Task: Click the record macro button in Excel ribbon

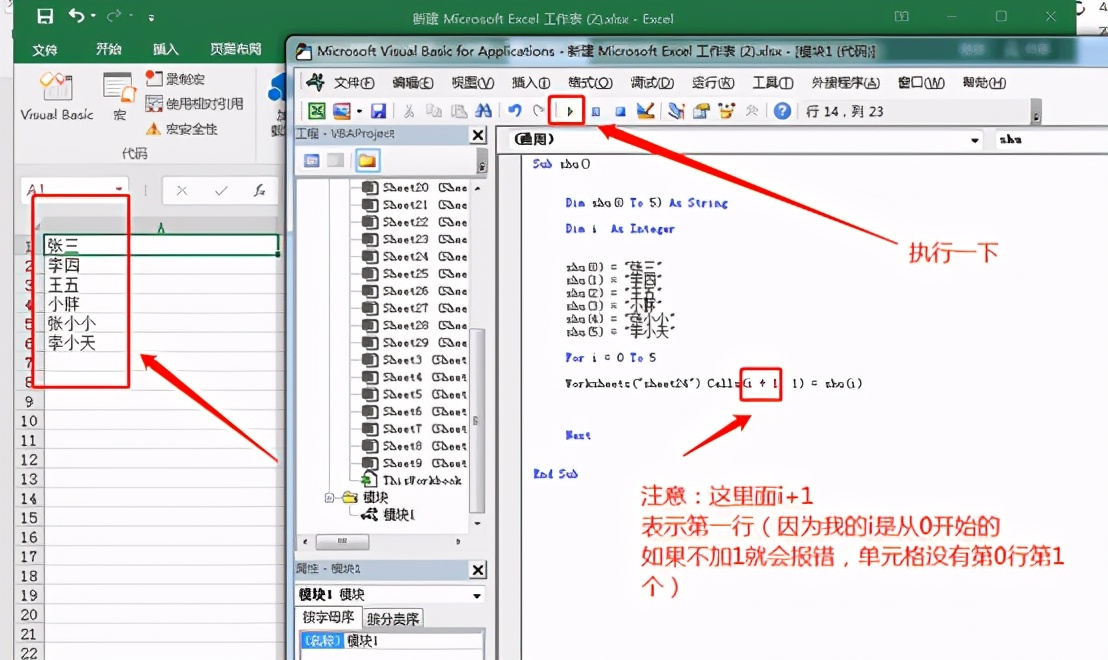Action: (175, 78)
